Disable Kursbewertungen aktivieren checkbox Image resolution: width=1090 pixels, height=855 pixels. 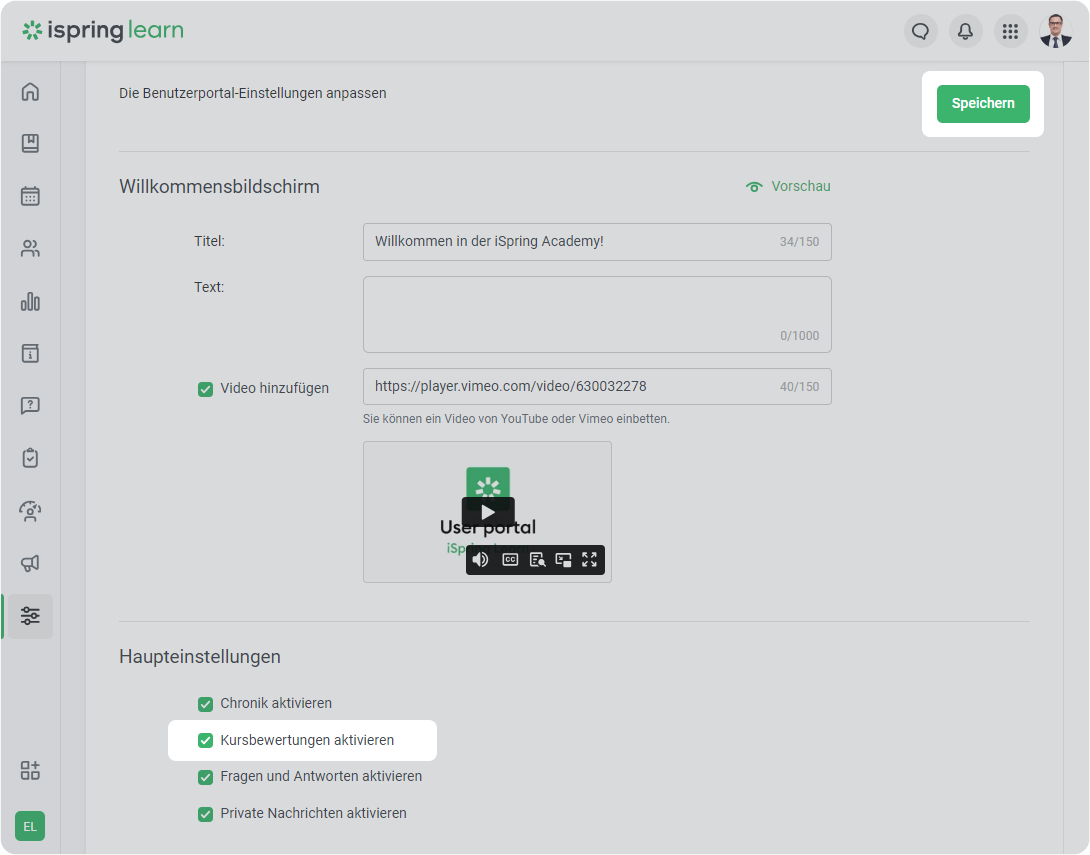coord(205,741)
